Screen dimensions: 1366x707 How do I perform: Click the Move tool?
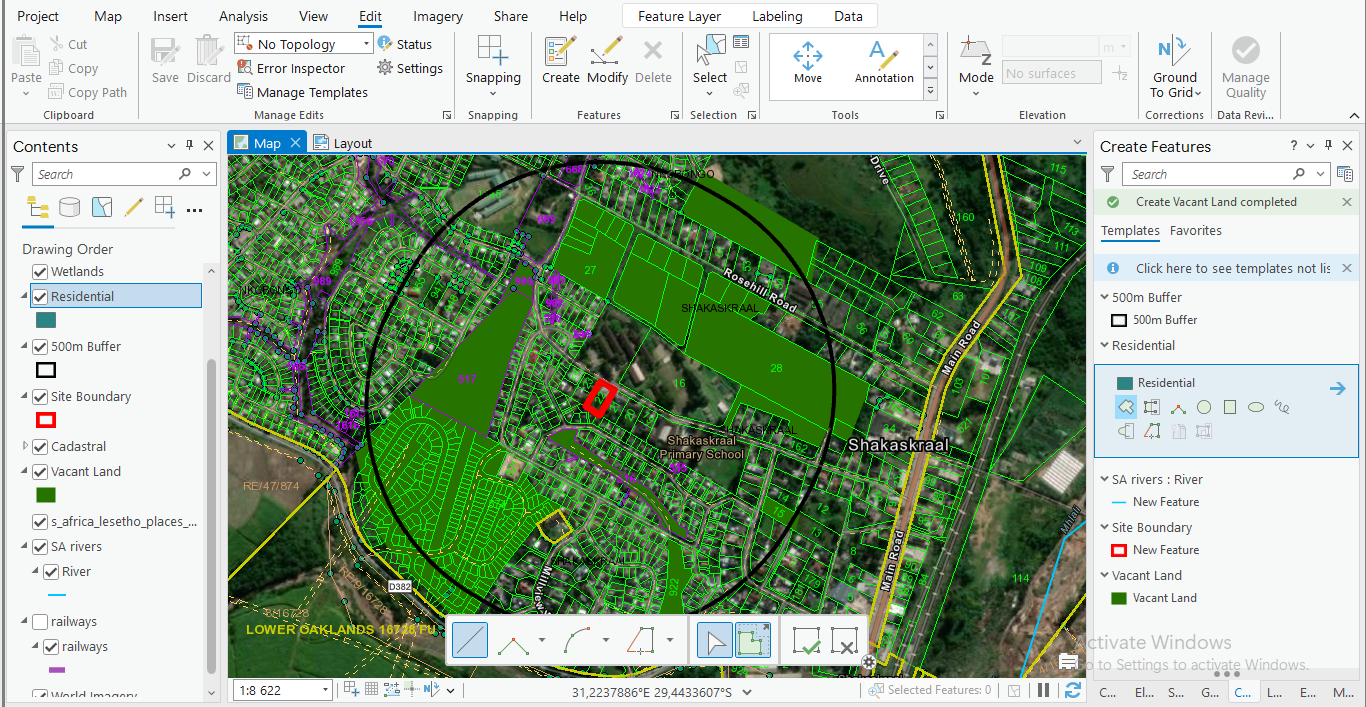(808, 62)
